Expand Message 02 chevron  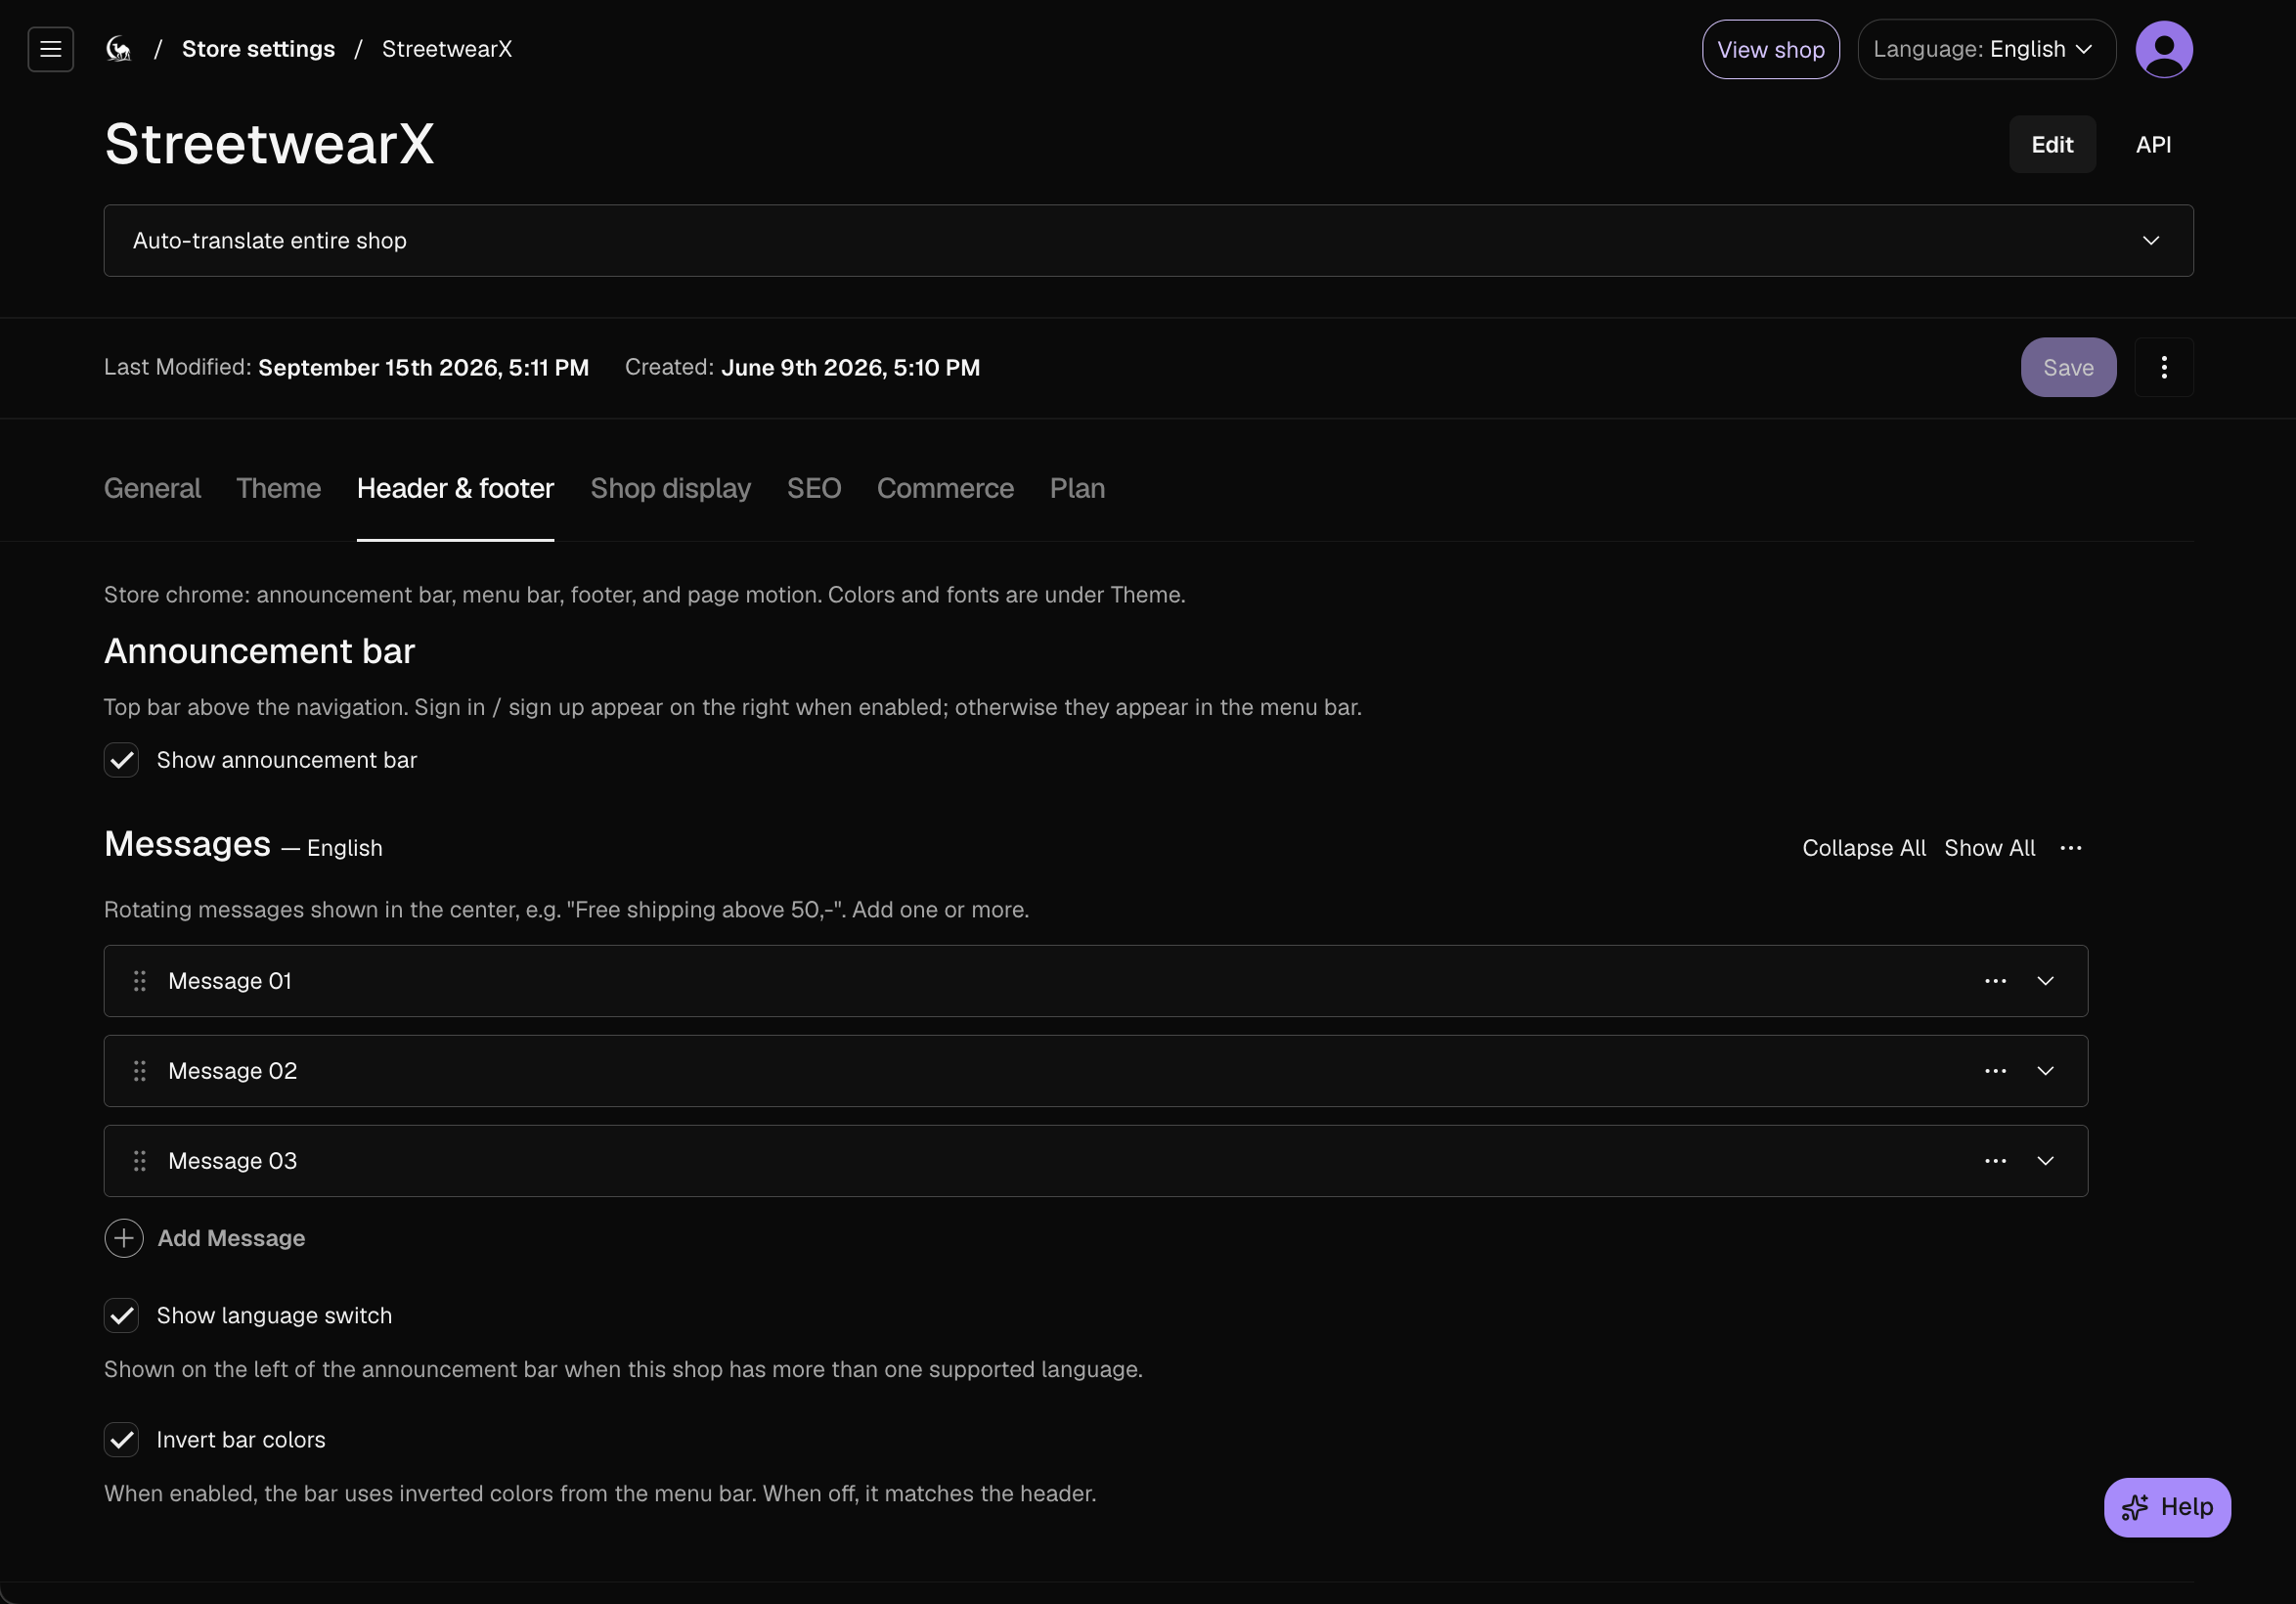2046,1071
